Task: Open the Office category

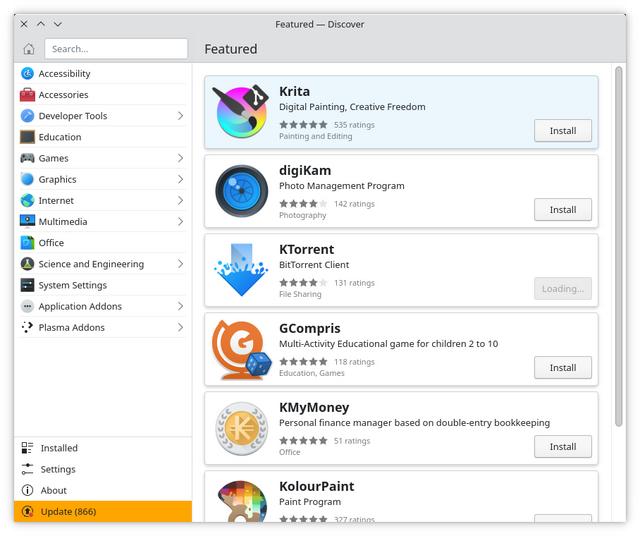Action: [102, 242]
